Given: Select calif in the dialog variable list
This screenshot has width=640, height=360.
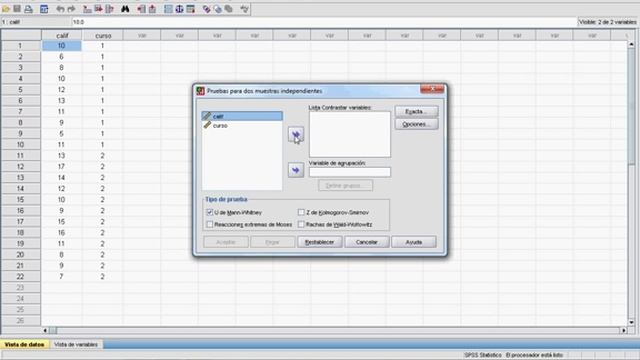Looking at the screenshot, I should click(x=242, y=116).
